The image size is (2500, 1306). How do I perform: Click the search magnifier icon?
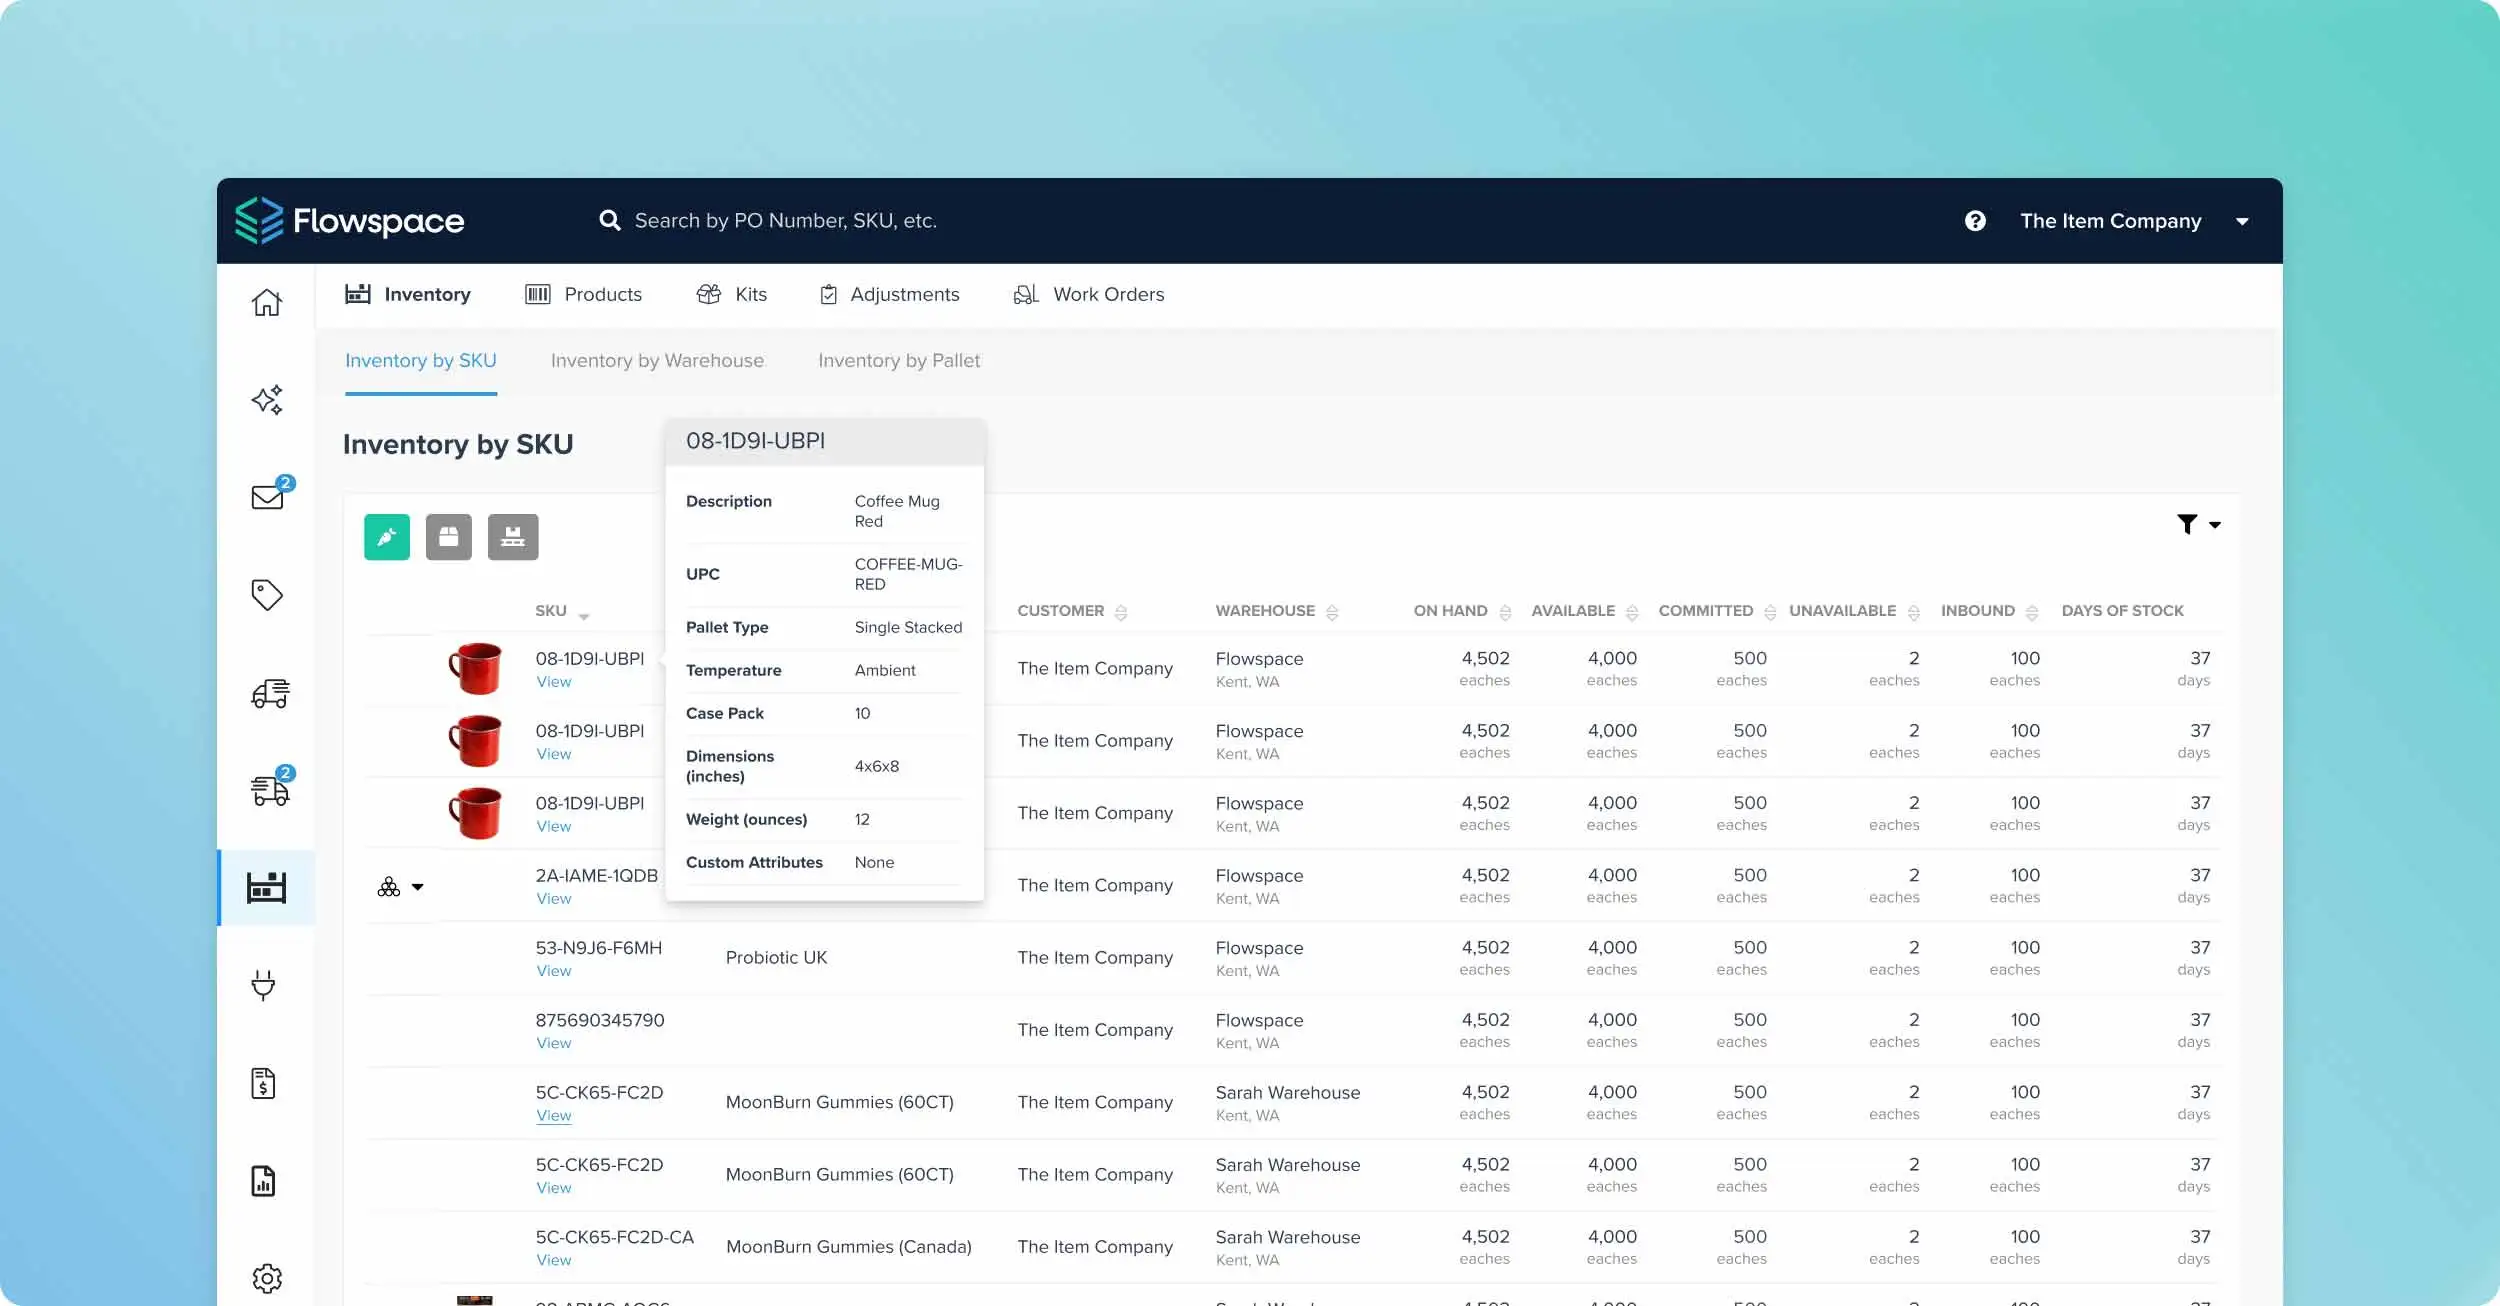click(609, 220)
